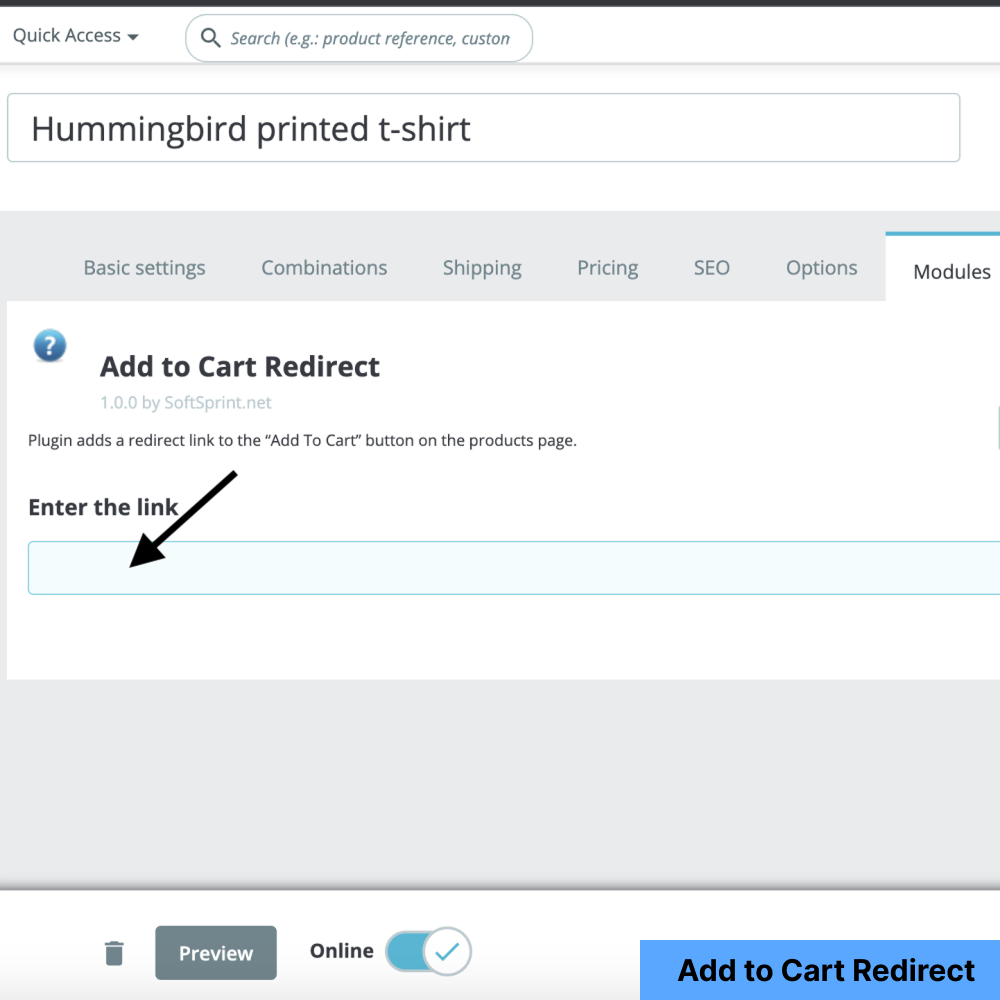Open the Basic settings tab
The width and height of the screenshot is (1000, 1000).
tap(144, 267)
